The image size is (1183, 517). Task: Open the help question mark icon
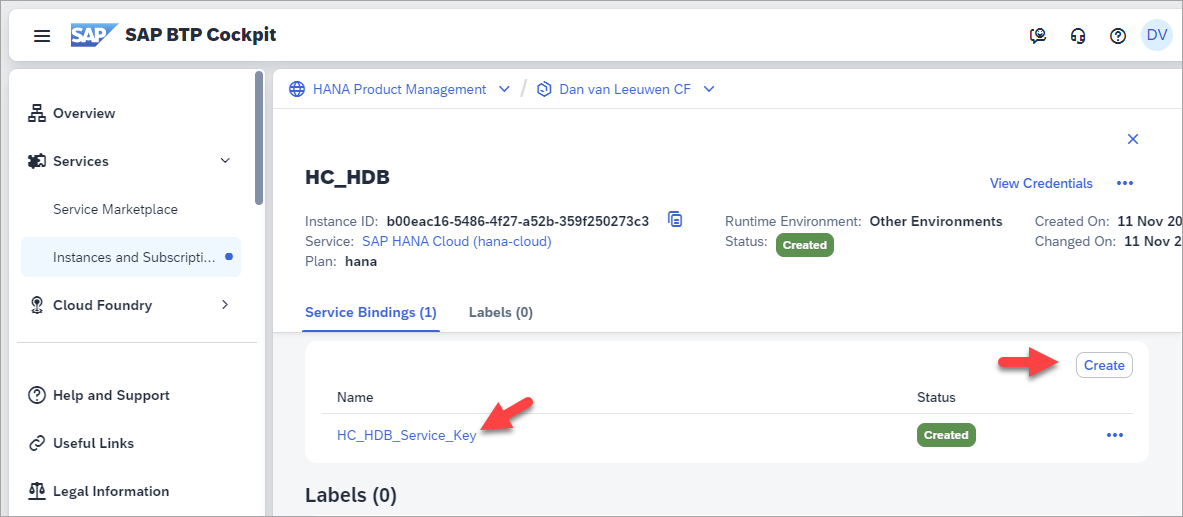(1118, 35)
